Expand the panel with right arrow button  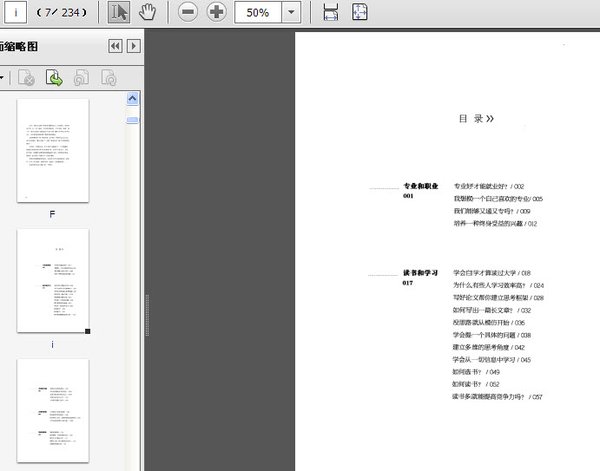[134, 46]
